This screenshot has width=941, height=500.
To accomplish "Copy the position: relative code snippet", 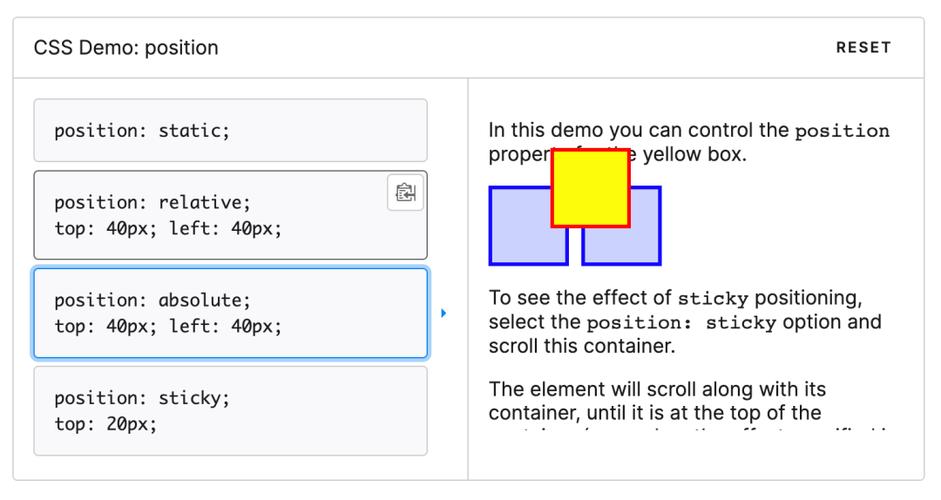I will (x=405, y=193).
